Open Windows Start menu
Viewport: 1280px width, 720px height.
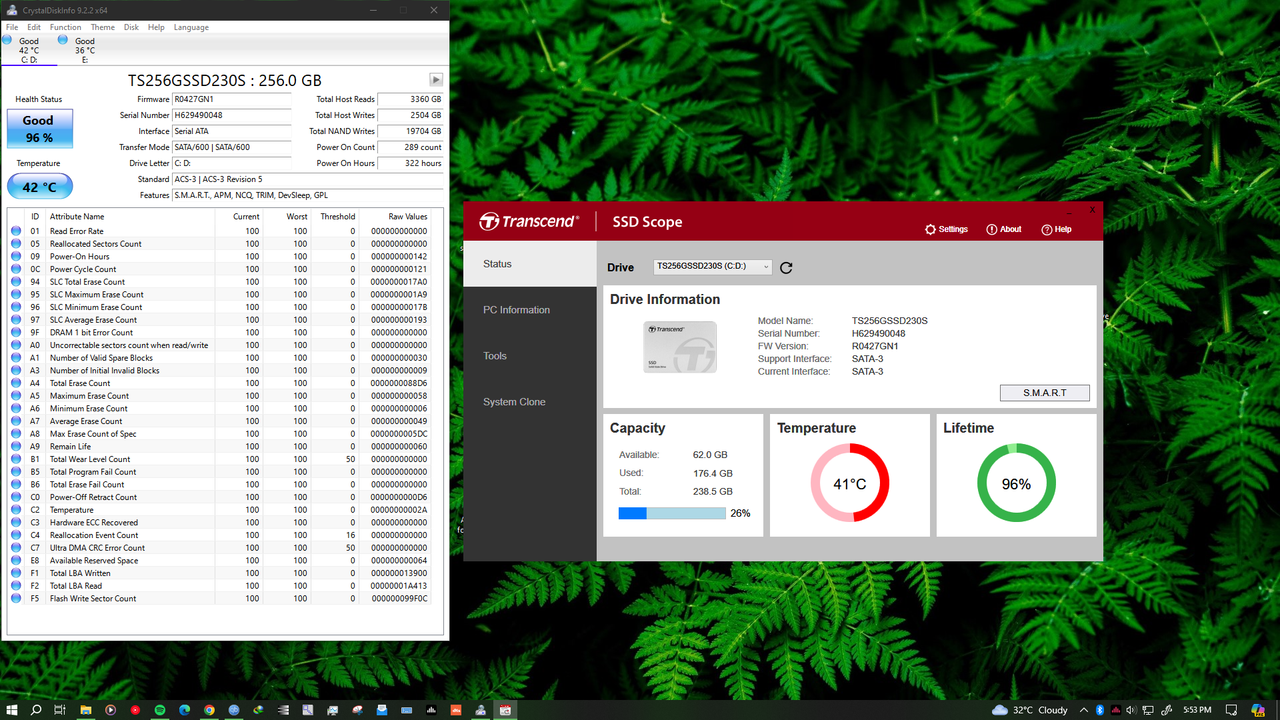[11, 710]
